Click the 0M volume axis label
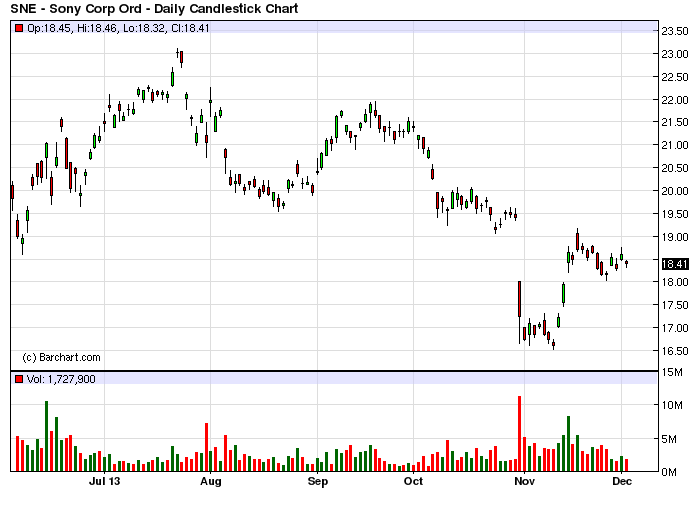700x512 pixels. click(668, 472)
